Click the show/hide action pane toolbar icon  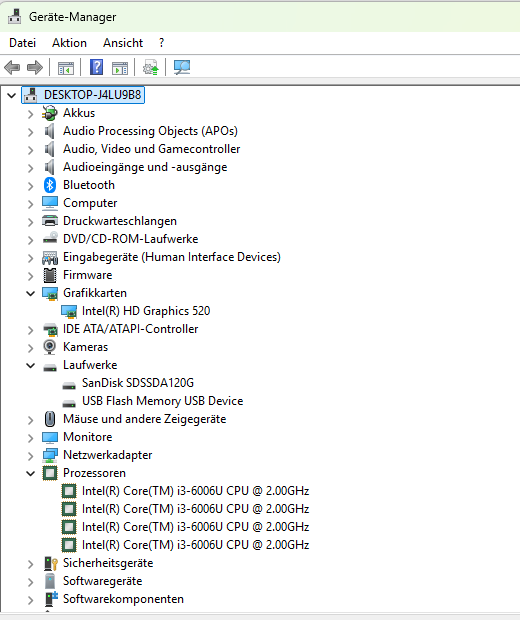coord(120,68)
